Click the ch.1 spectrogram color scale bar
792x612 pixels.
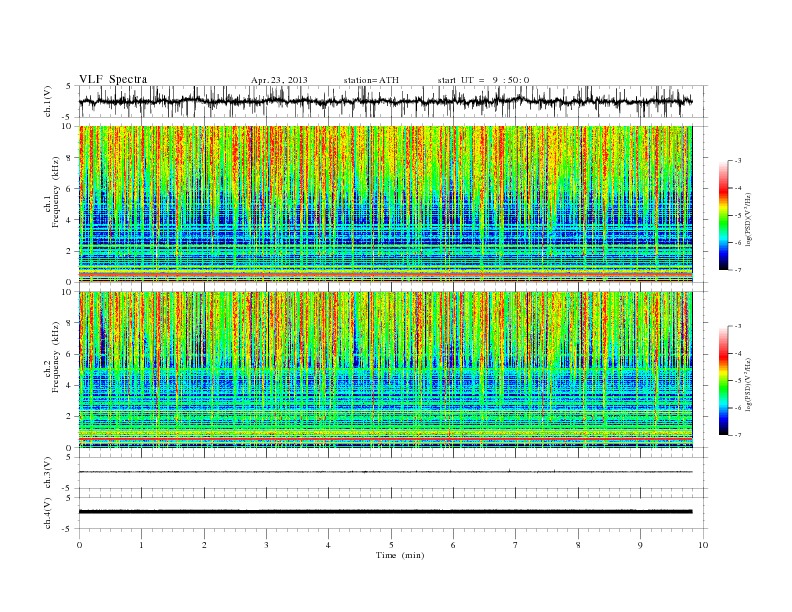point(723,215)
